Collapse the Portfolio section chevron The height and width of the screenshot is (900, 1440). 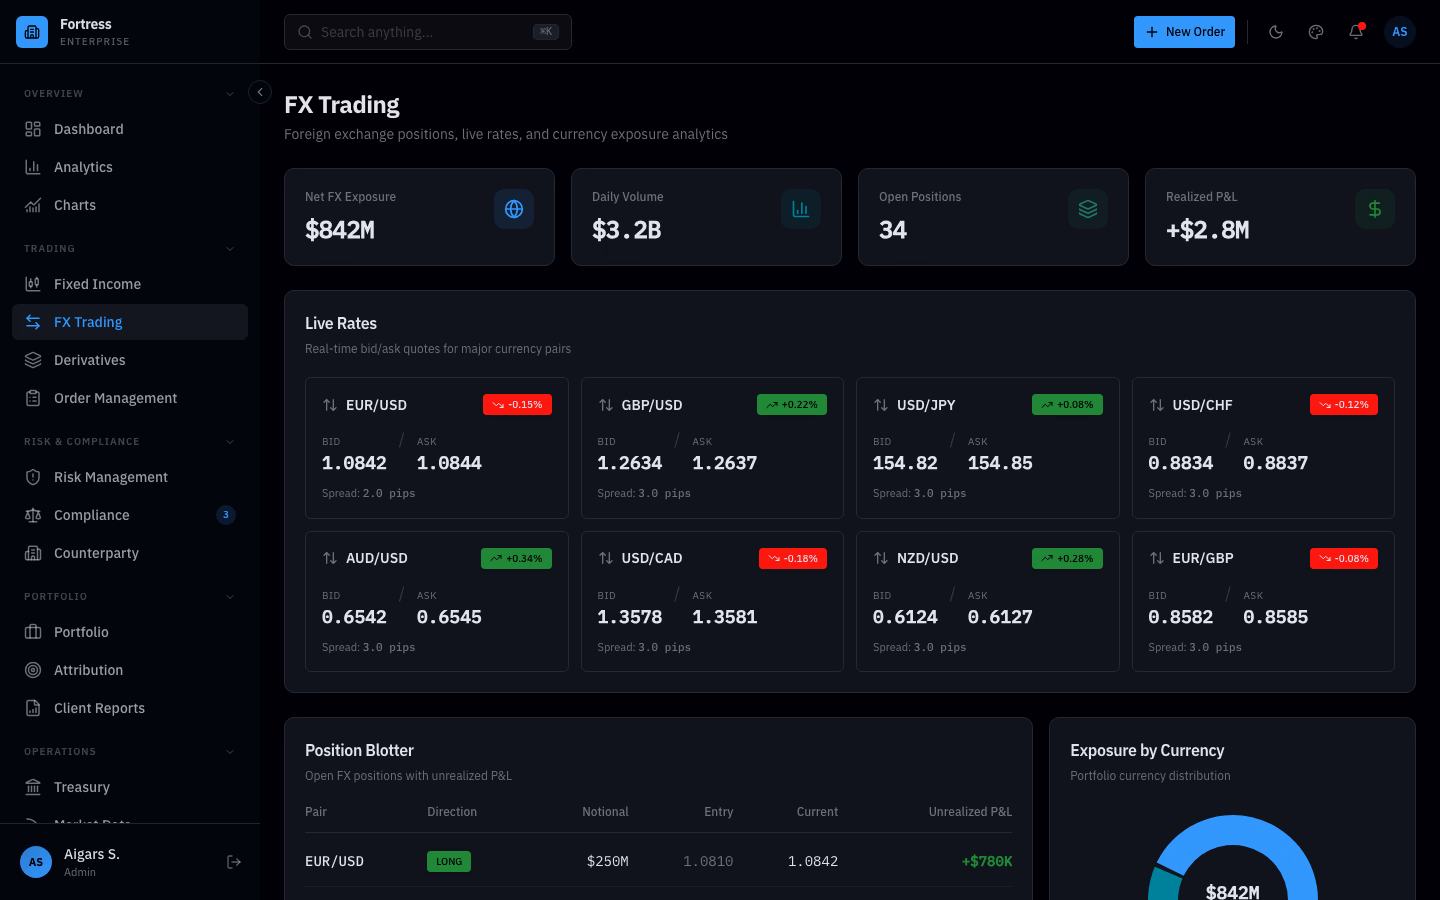pyautogui.click(x=230, y=597)
